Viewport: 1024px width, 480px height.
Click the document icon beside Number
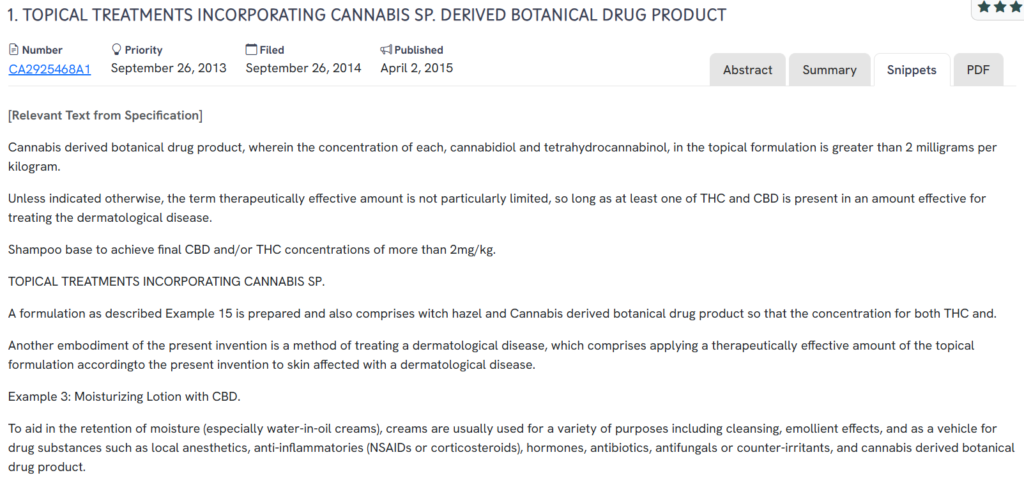pos(13,50)
